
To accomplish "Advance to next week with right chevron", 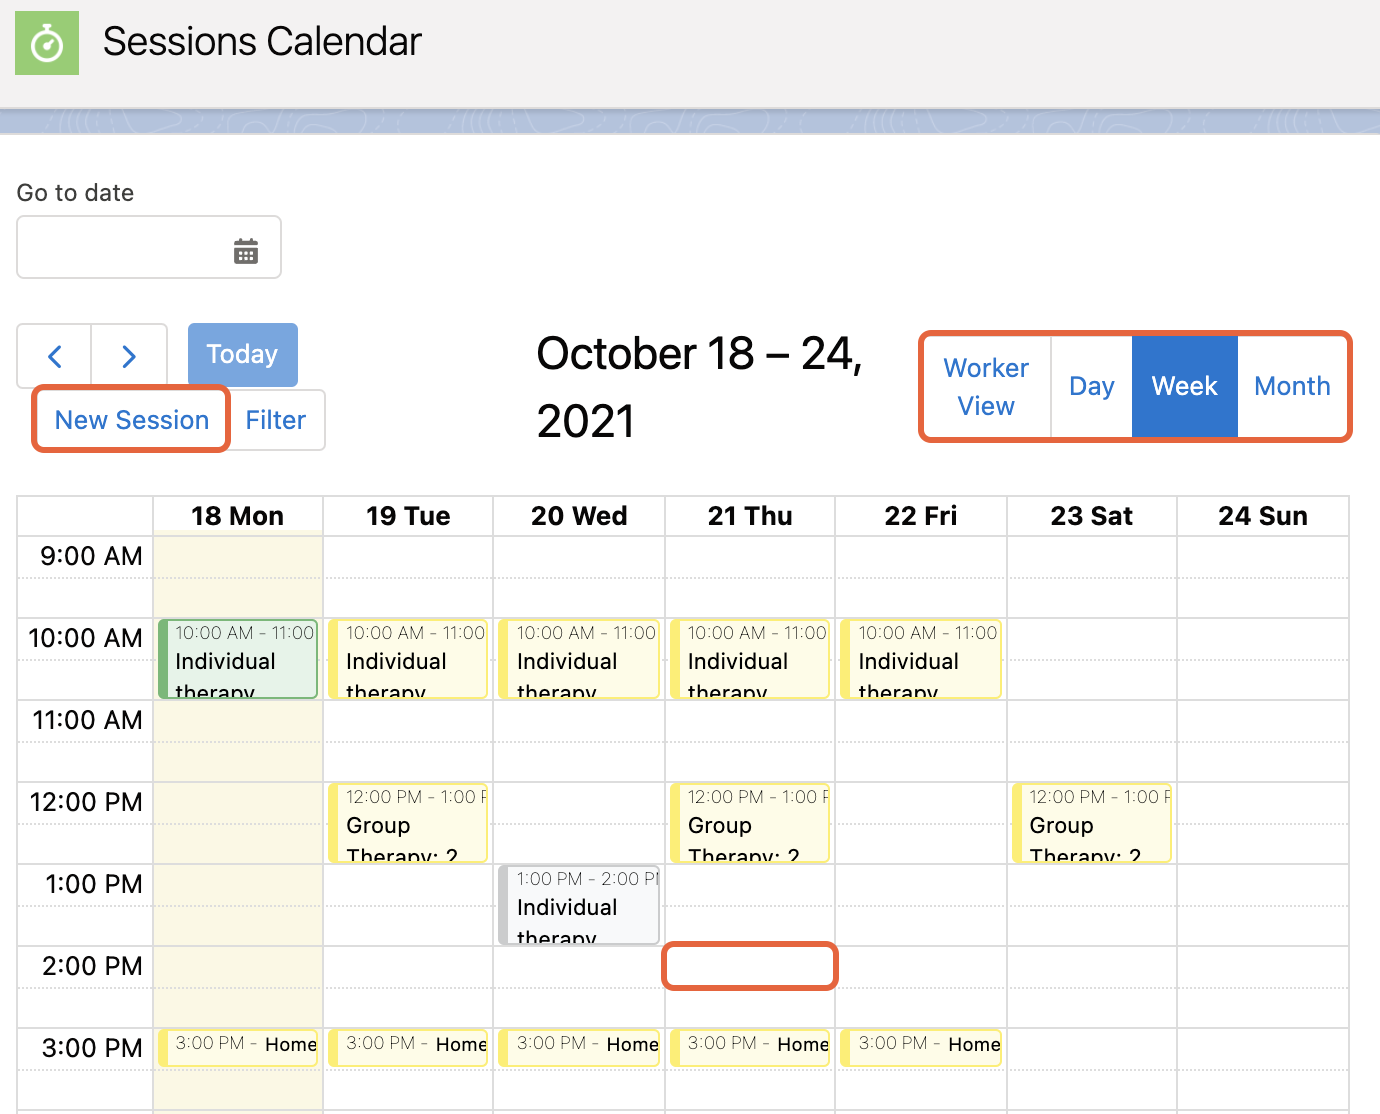I will coord(129,355).
